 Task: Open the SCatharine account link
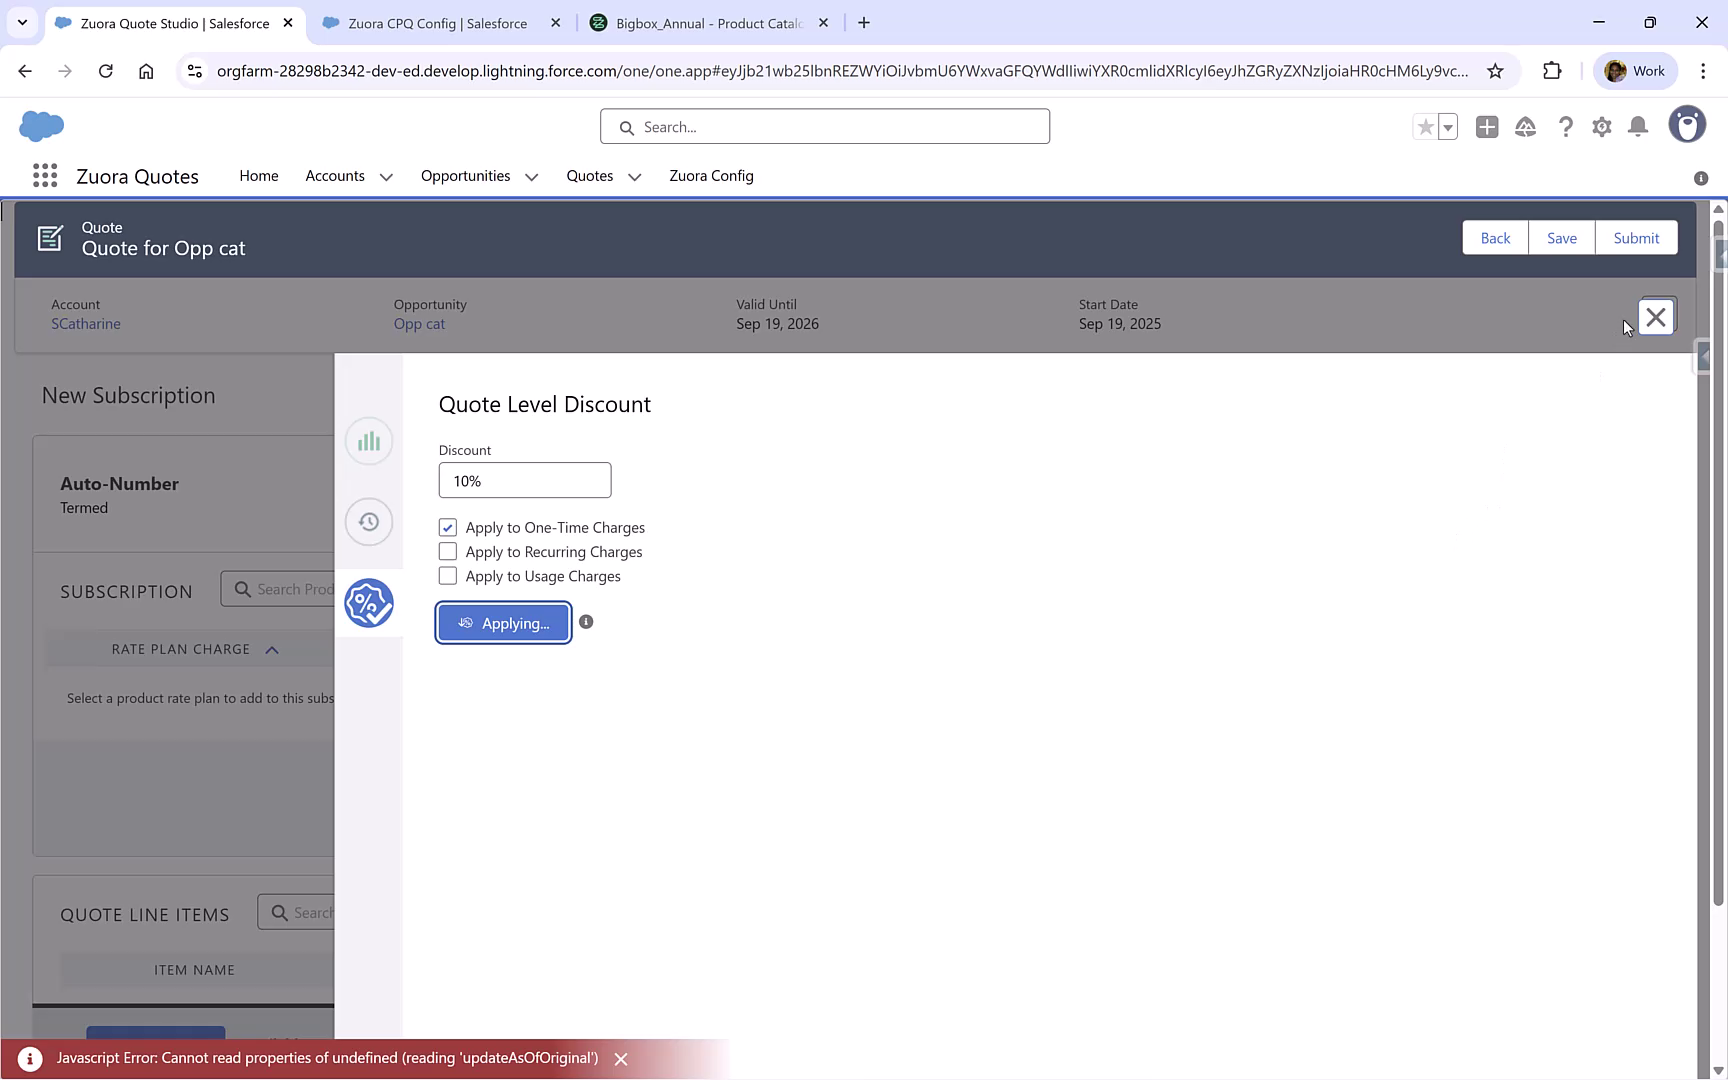[85, 324]
